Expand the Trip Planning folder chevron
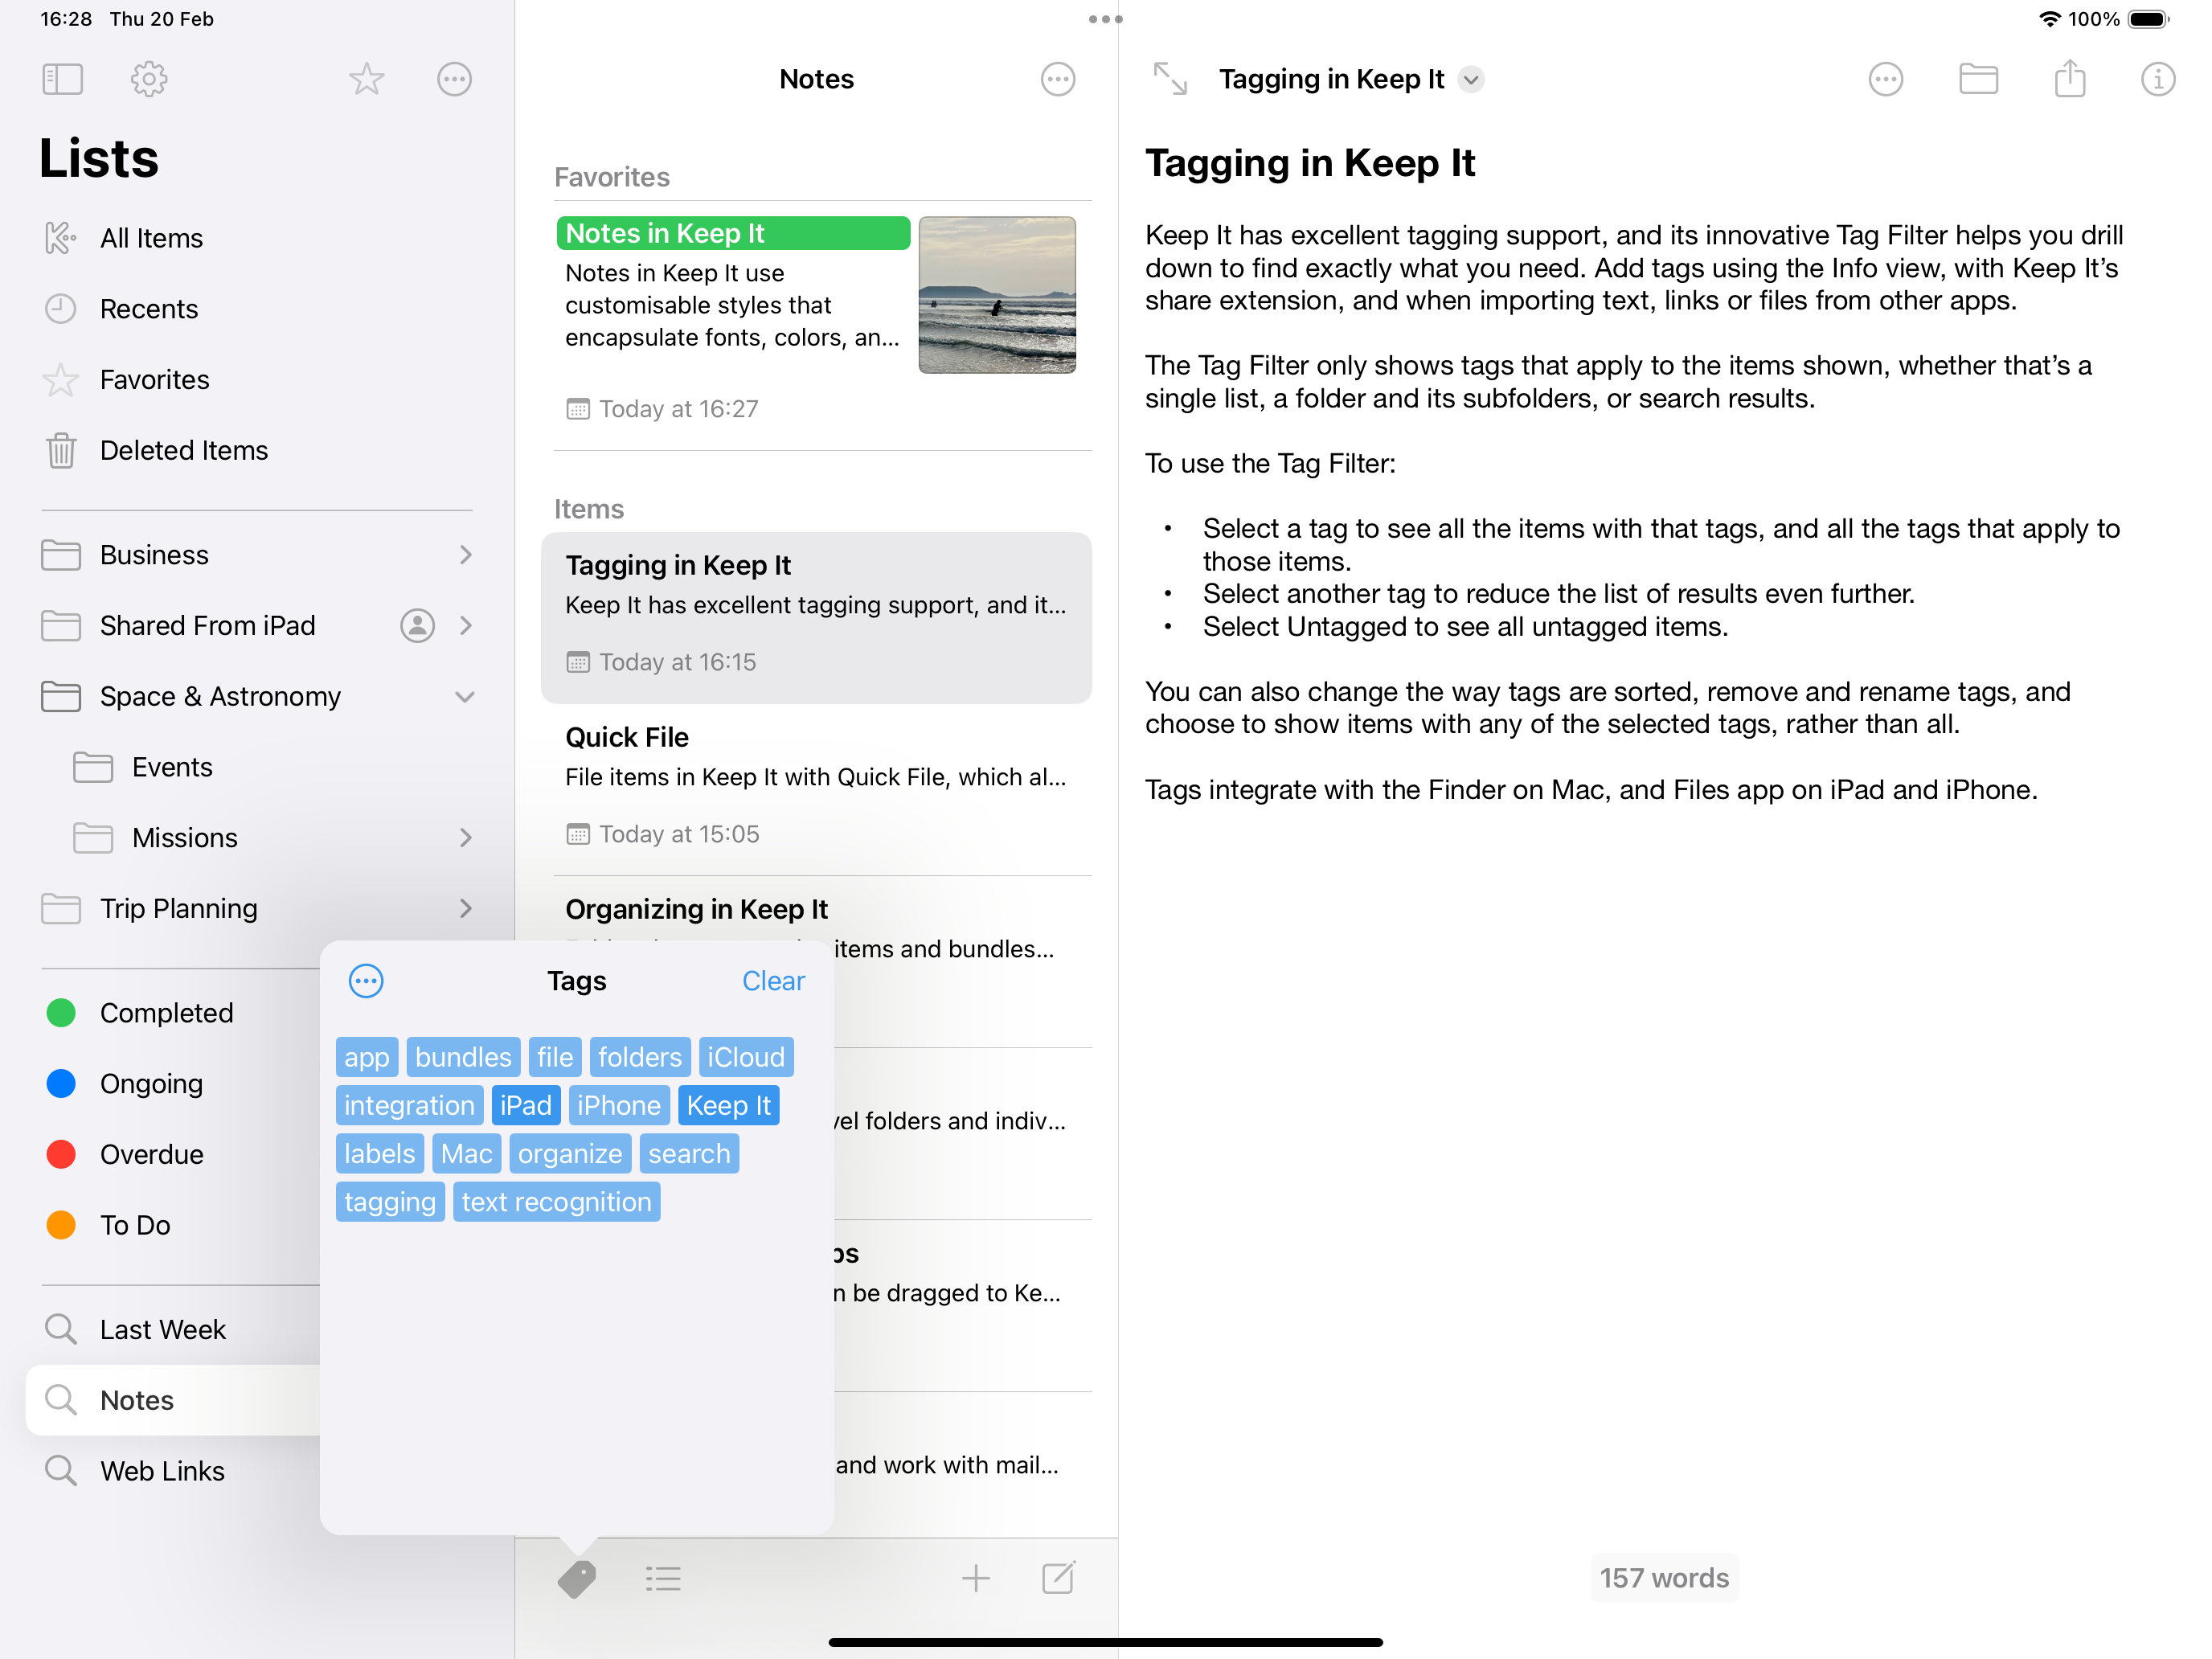Image resolution: width=2212 pixels, height=1659 pixels. click(x=465, y=908)
